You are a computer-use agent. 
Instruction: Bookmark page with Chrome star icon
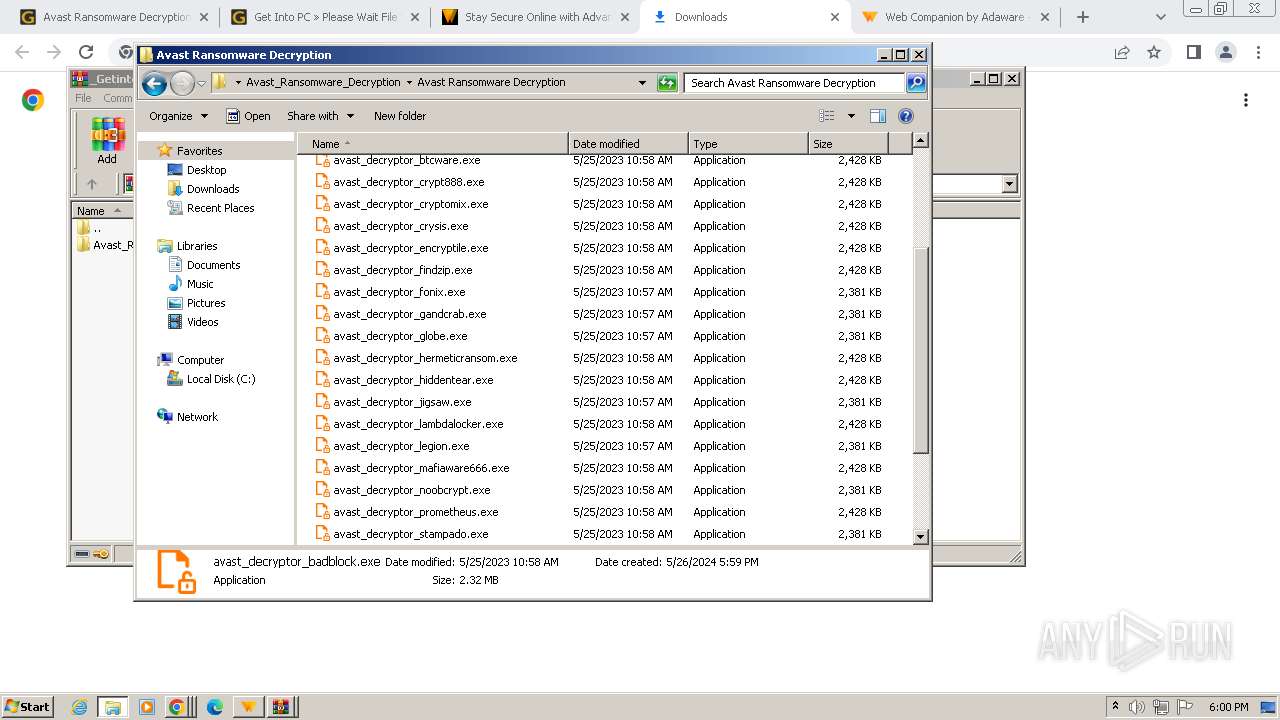1154,52
